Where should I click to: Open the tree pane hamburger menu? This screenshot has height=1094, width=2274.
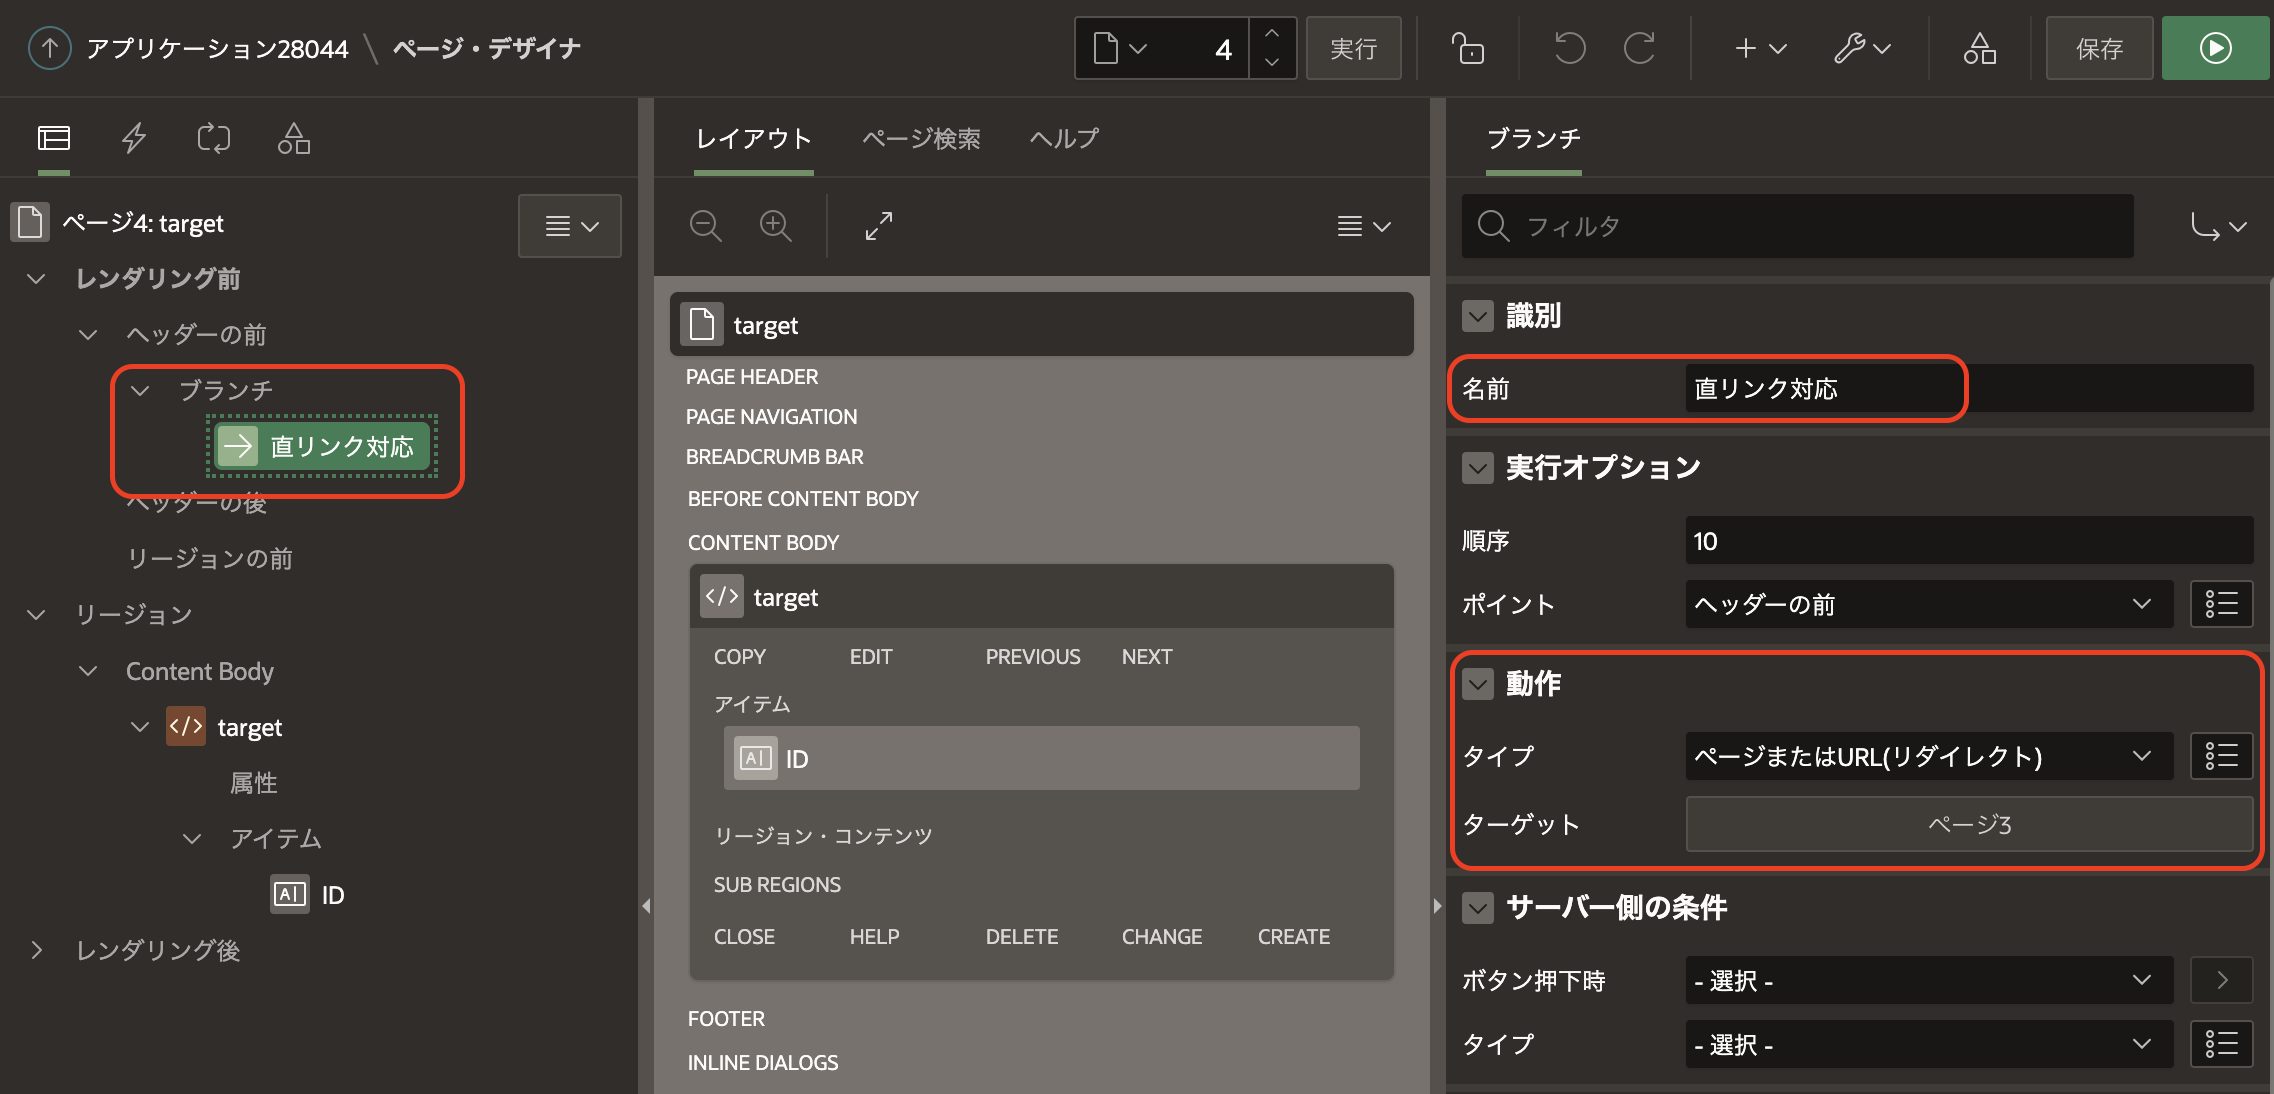coord(570,226)
